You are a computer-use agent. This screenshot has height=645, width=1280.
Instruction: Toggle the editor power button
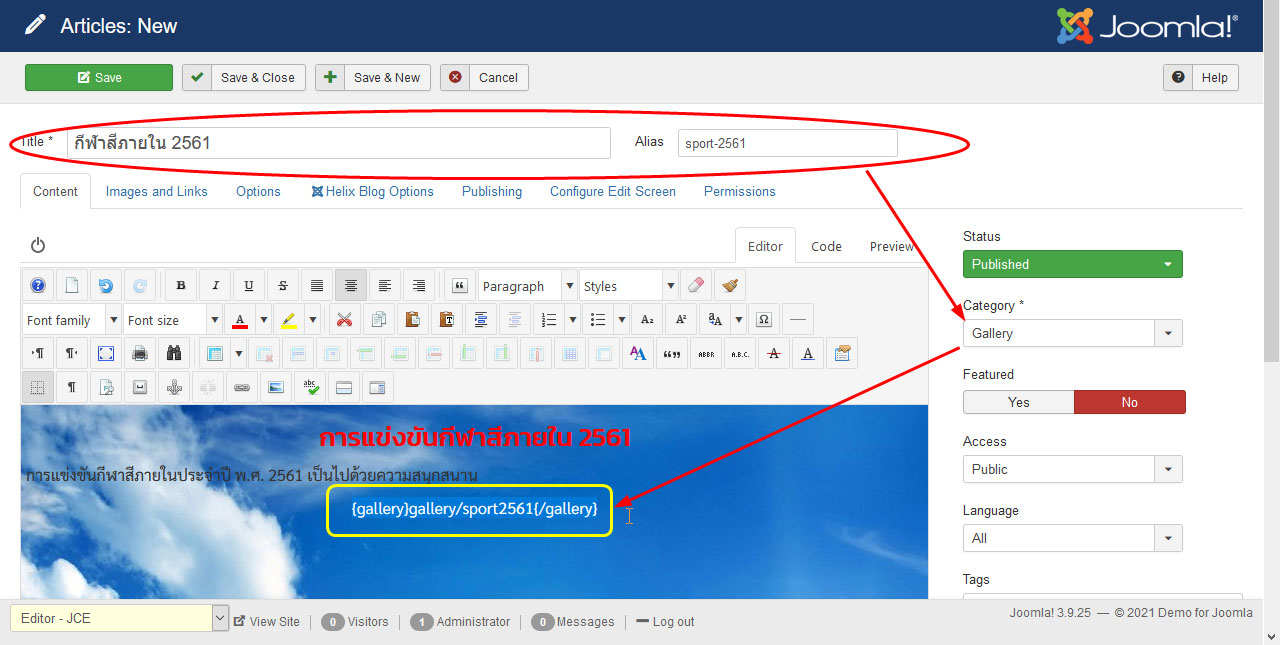click(38, 245)
